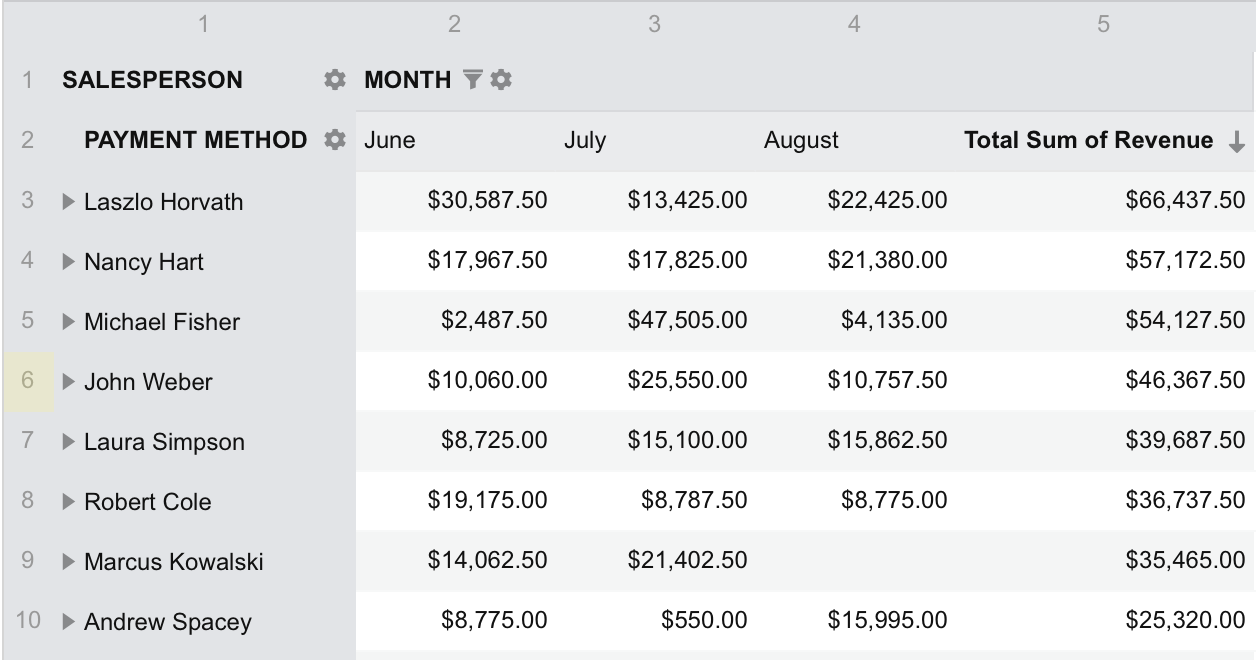Viewport: 1256px width, 660px height.
Task: Expand the Robert Cole row
Action: pyautogui.click(x=68, y=502)
